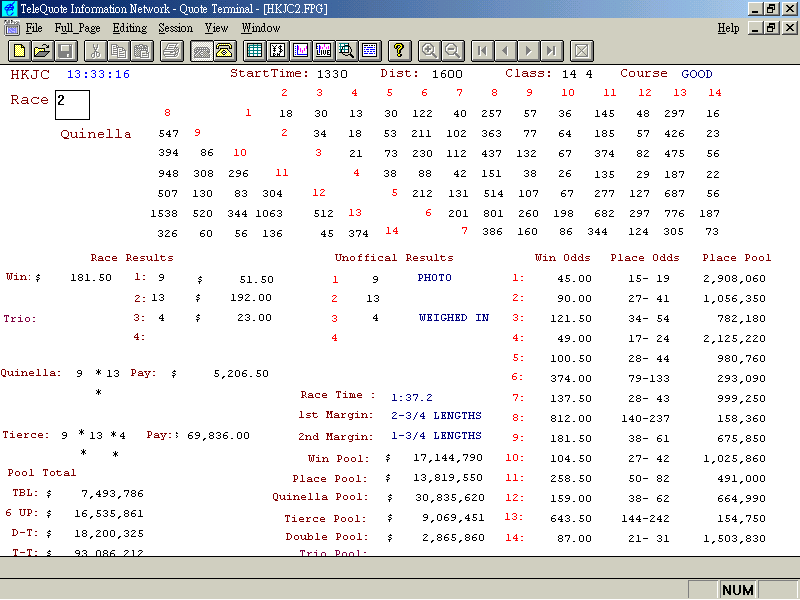Click the yellow question mark help icon

click(x=399, y=51)
